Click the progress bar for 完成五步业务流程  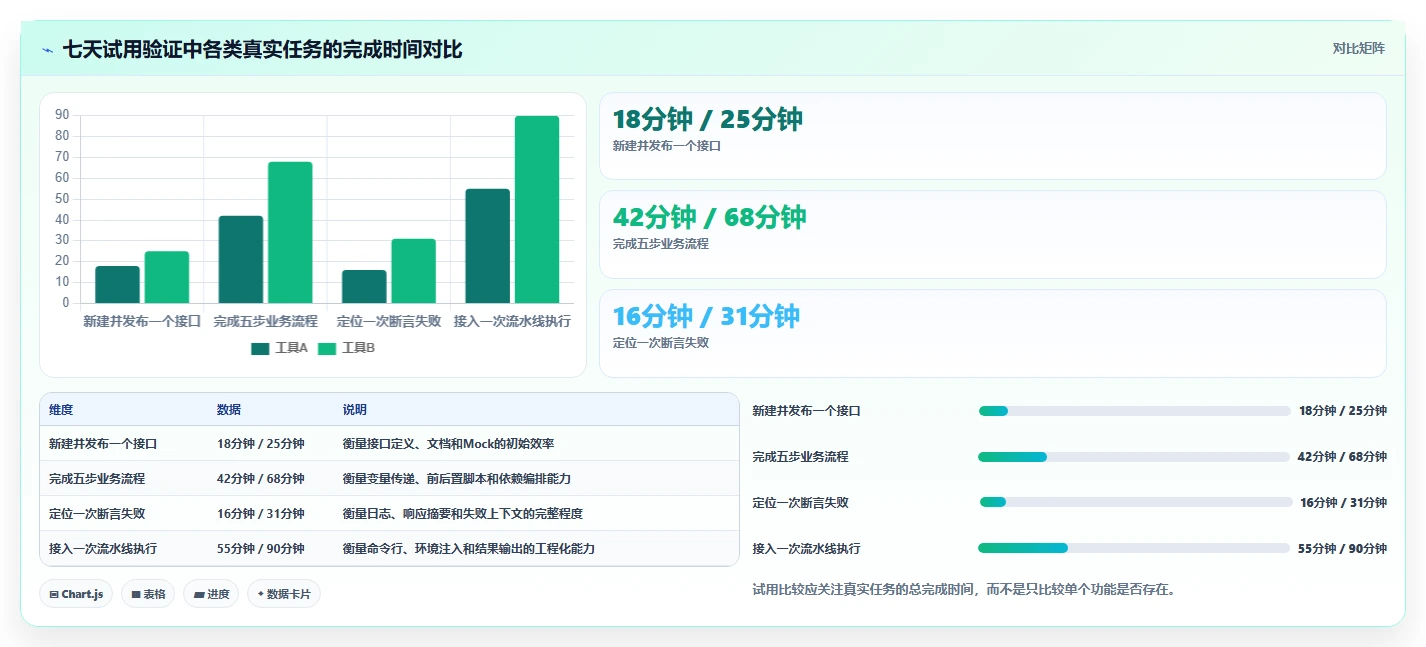click(1133, 457)
